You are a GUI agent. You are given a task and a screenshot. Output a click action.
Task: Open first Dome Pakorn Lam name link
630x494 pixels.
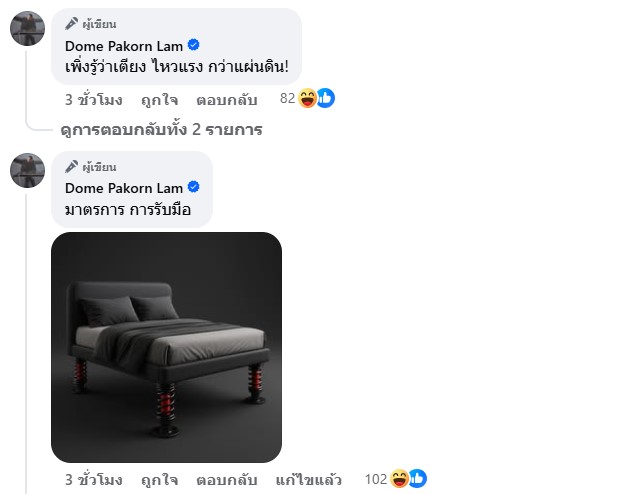click(124, 46)
